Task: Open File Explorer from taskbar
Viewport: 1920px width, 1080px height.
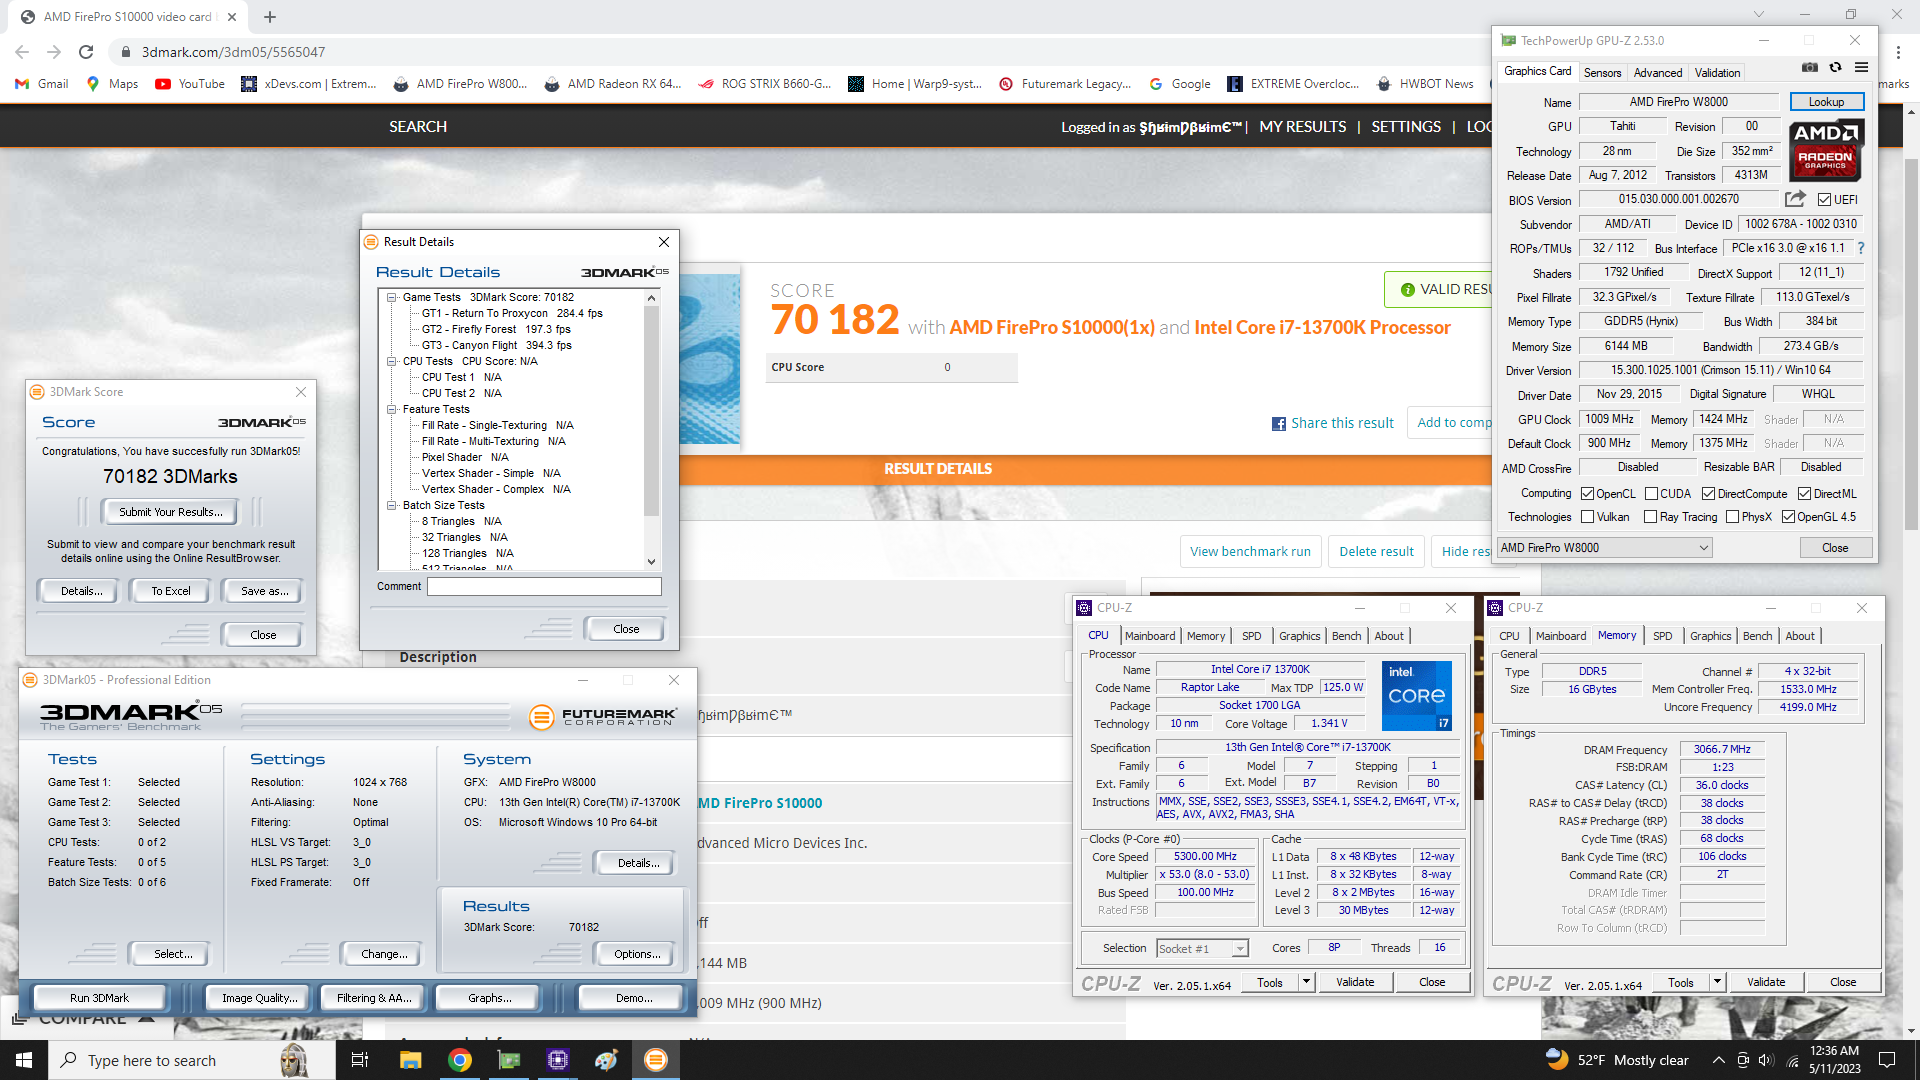Action: tap(410, 1060)
